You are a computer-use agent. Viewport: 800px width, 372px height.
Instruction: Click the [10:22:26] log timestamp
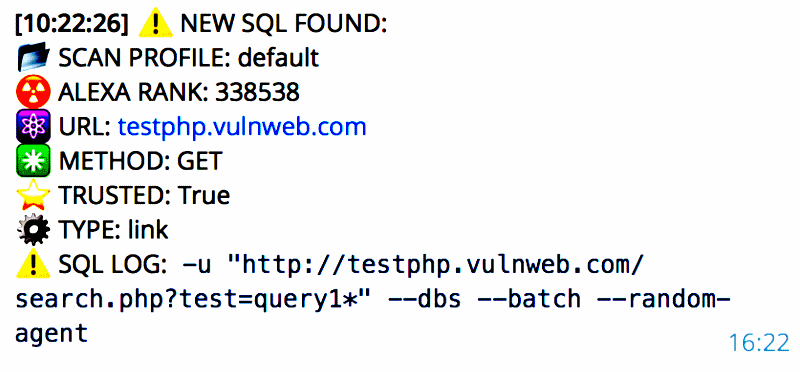click(72, 24)
